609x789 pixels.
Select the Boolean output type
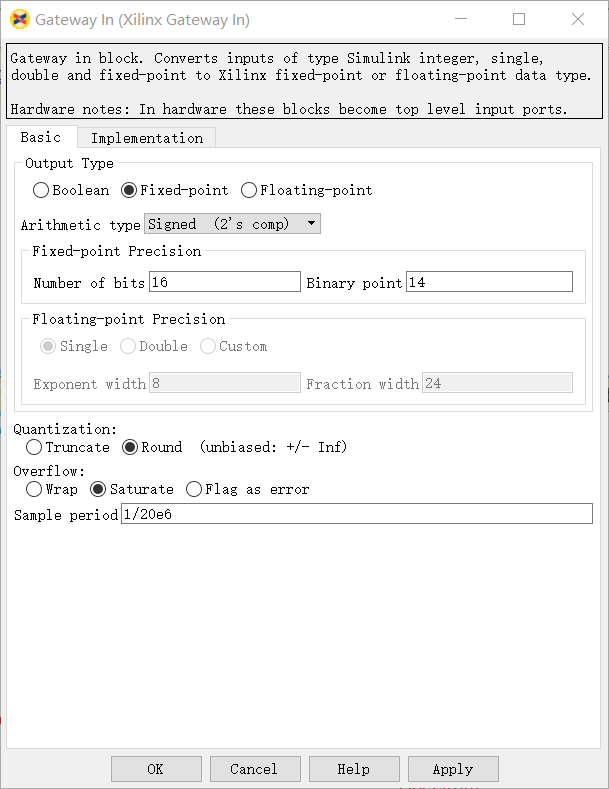(41, 190)
